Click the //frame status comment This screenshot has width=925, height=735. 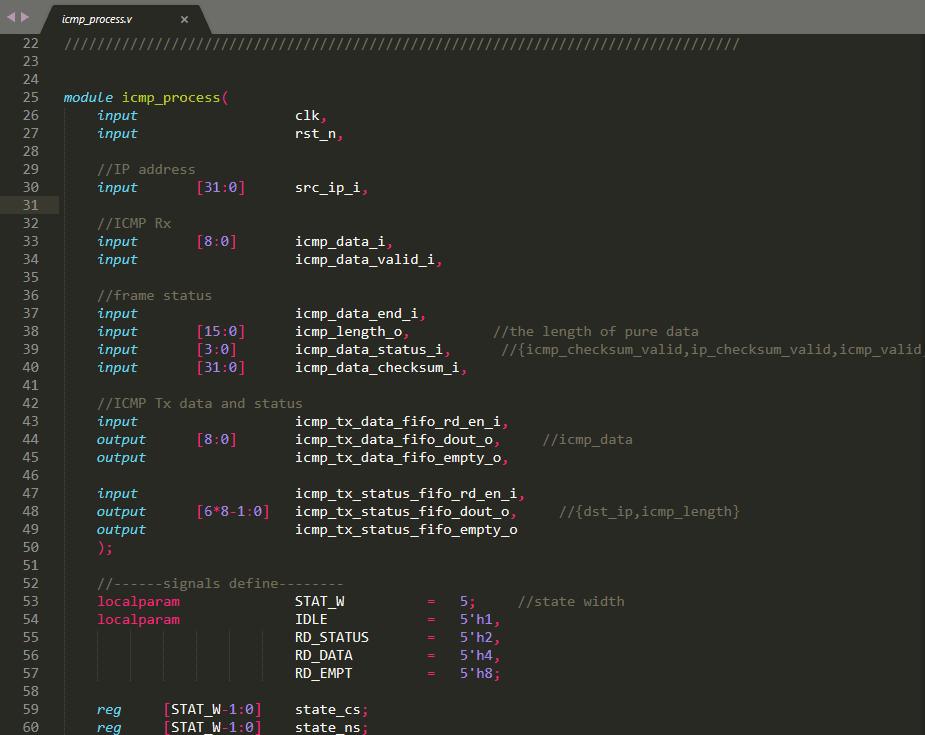[x=154, y=295]
